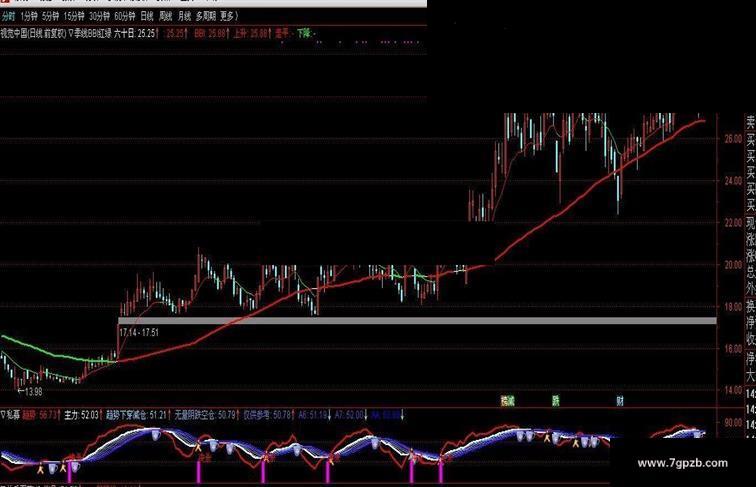The image size is (756, 487).
Task: Click the 趋势下穿减仓: 51.21 label
Action: [x=138, y=415]
